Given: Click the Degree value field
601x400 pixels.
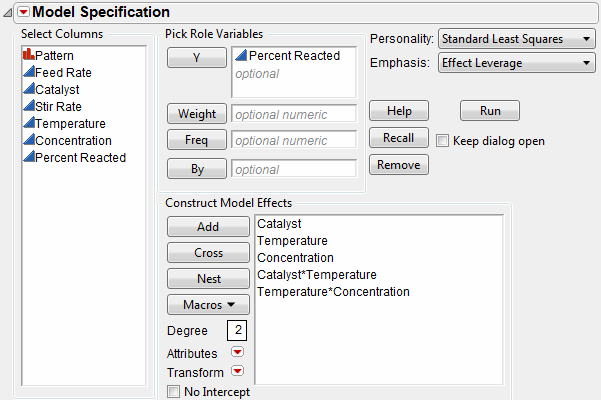Looking at the screenshot, I should 237,330.
